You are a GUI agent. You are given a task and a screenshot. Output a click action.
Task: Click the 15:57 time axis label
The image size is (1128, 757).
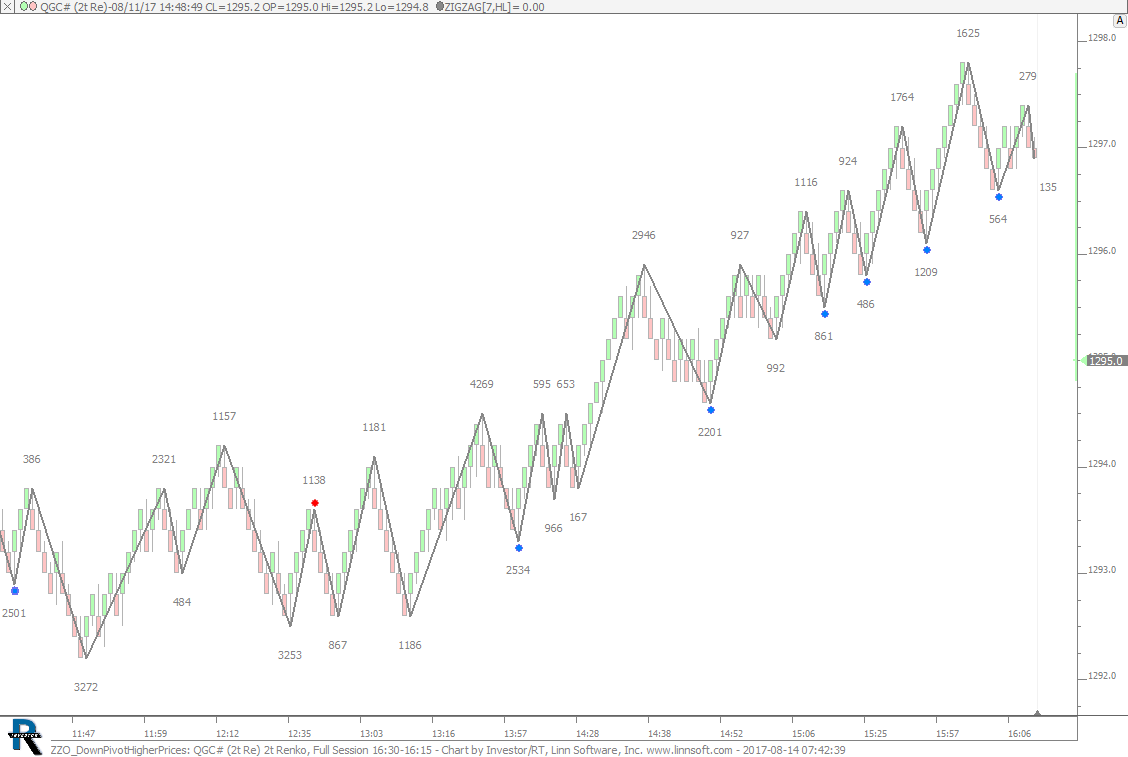pos(947,733)
